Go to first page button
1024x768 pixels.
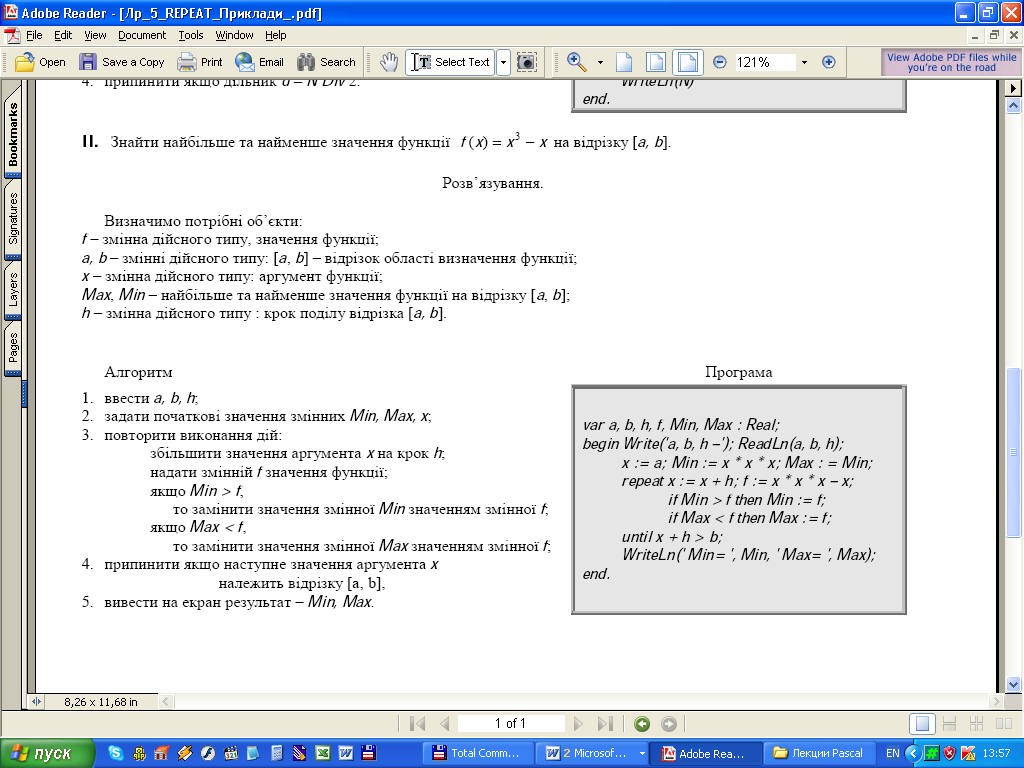(417, 724)
